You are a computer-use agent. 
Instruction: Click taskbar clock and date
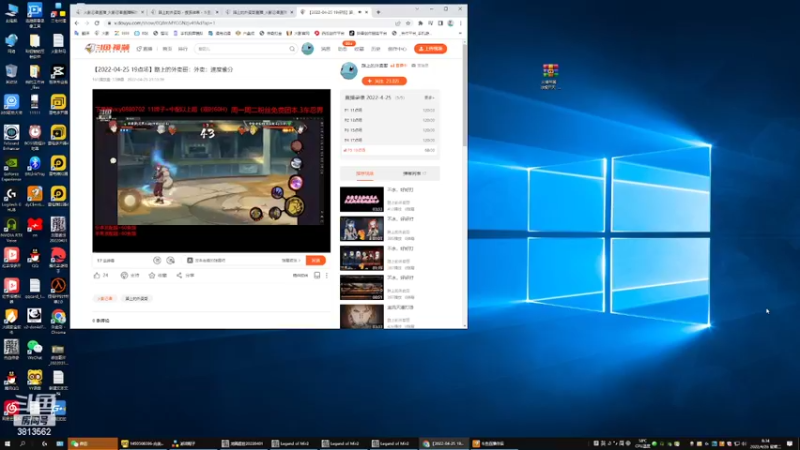tap(765, 444)
